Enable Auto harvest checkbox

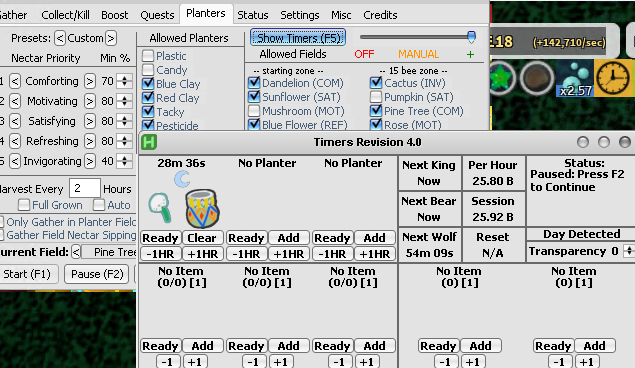tap(99, 205)
